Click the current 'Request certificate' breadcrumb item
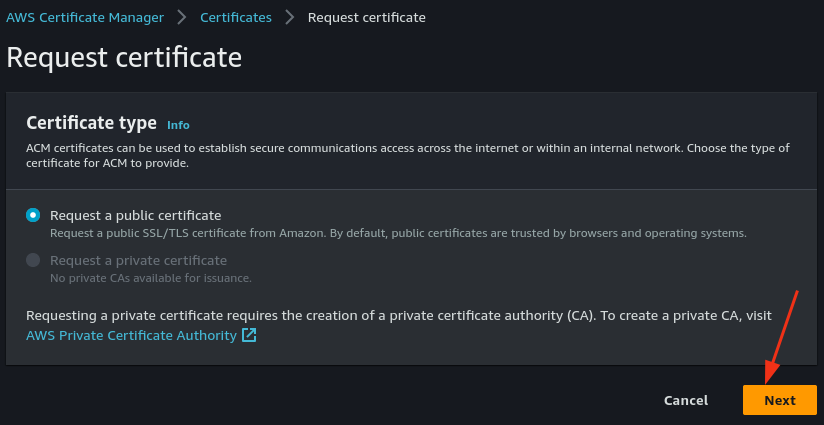This screenshot has width=824, height=425. click(x=366, y=17)
